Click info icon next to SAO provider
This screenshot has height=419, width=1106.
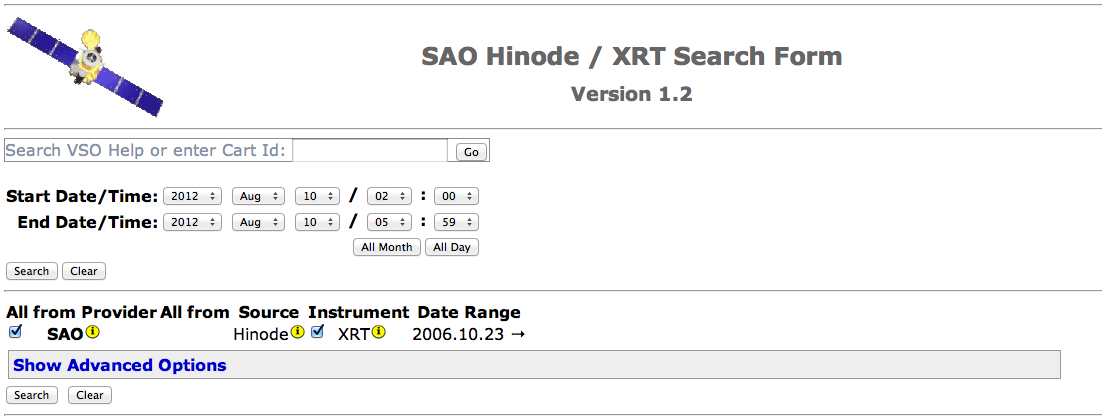tap(92, 333)
